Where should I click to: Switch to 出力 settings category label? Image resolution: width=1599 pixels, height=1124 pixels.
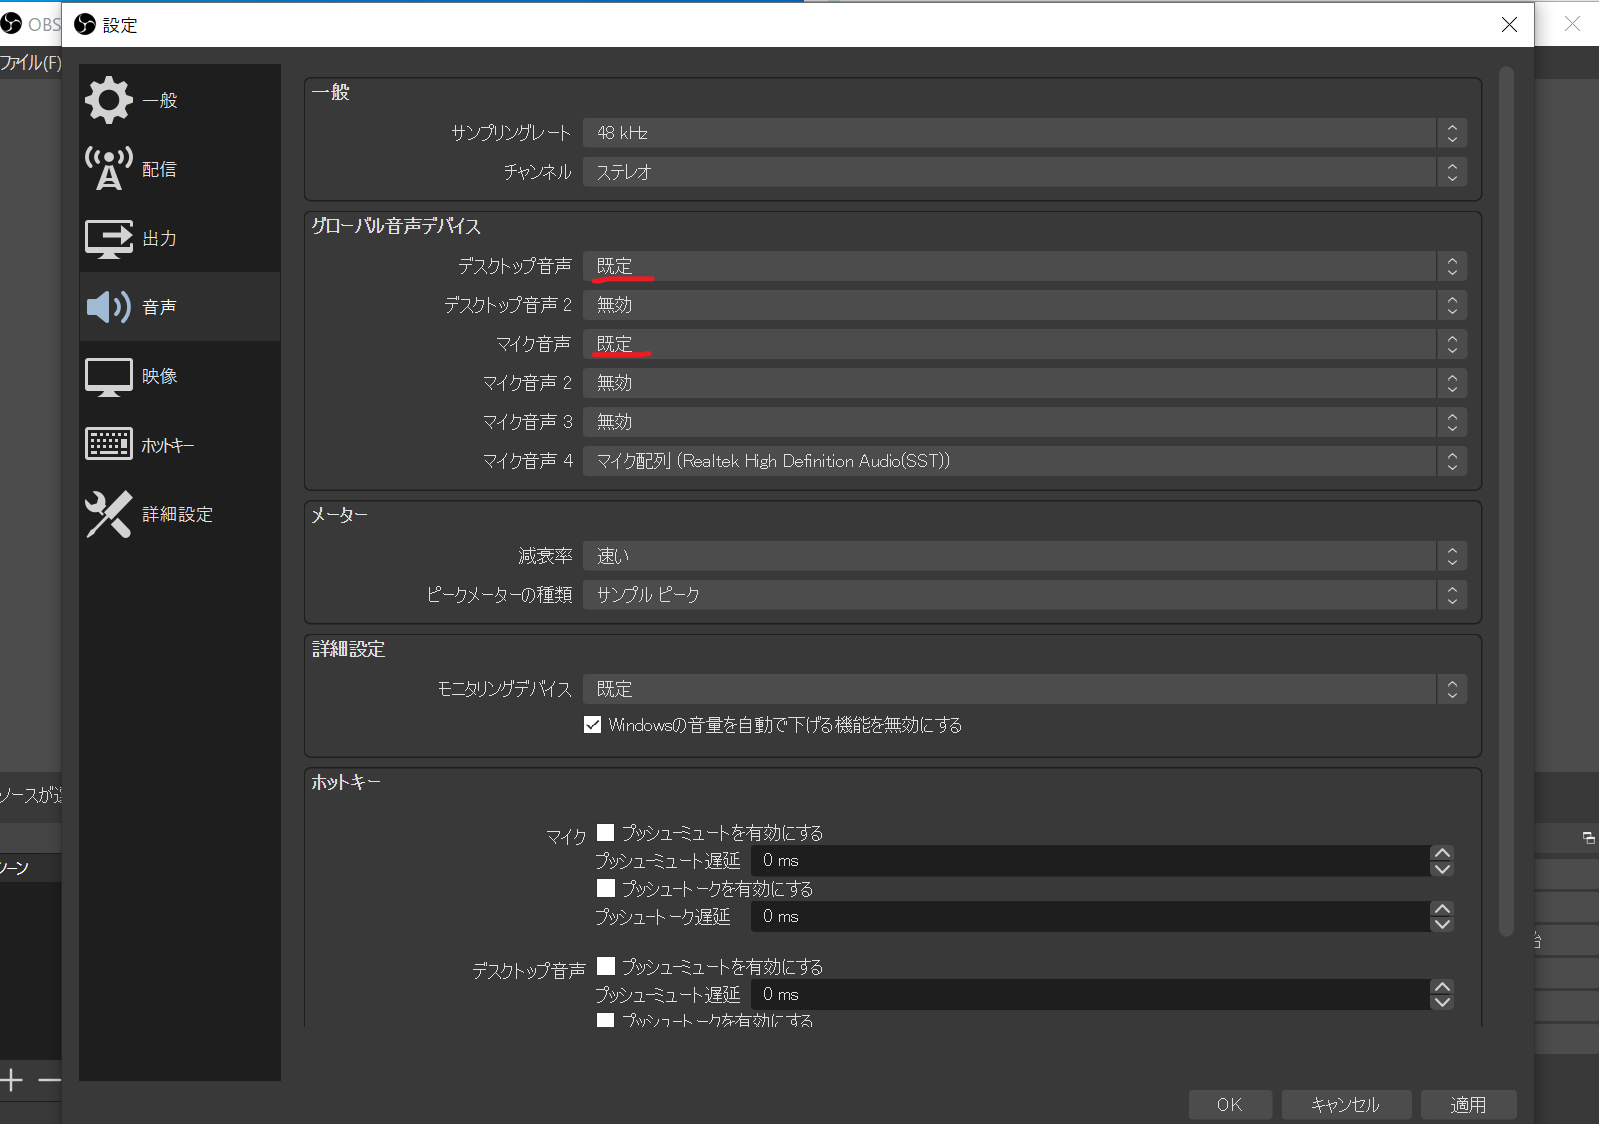click(160, 238)
